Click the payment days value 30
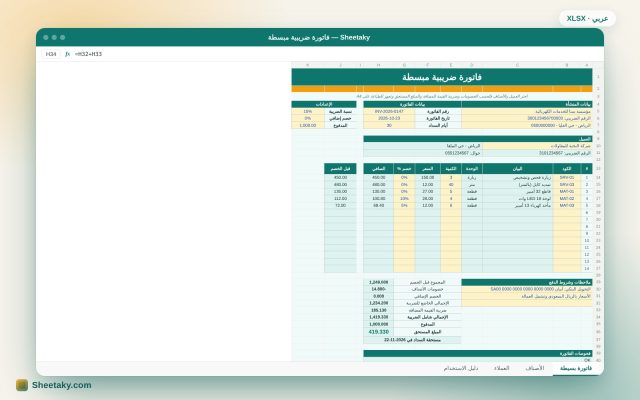 click(x=389, y=125)
